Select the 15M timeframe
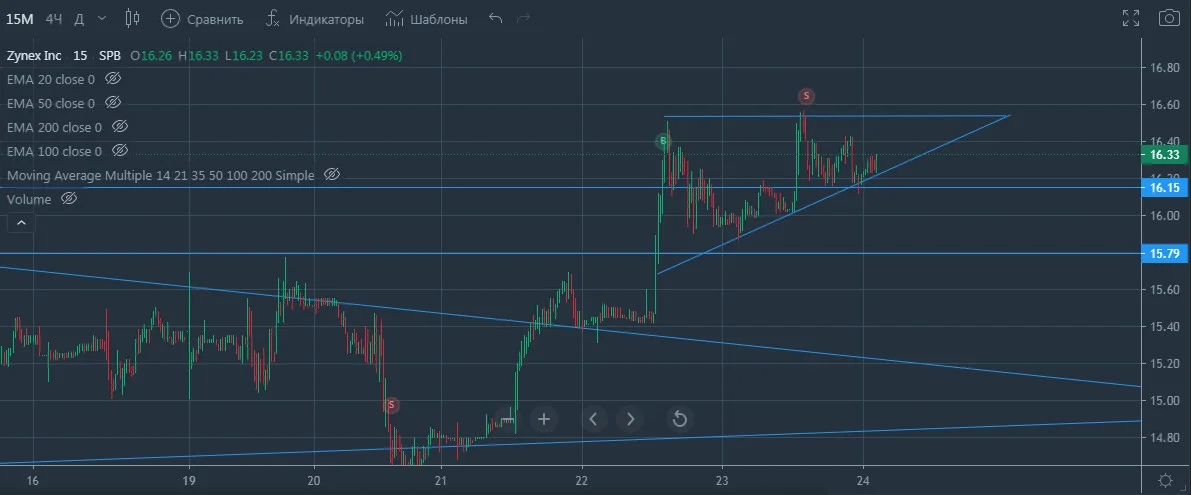 (20, 19)
